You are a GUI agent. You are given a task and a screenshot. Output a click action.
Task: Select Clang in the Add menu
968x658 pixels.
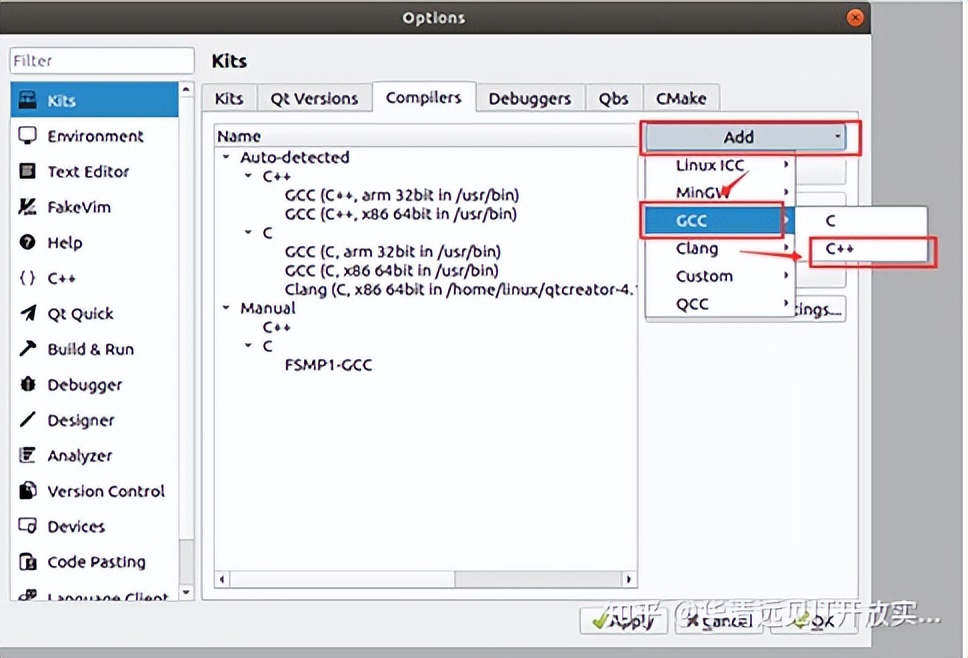[x=697, y=249]
